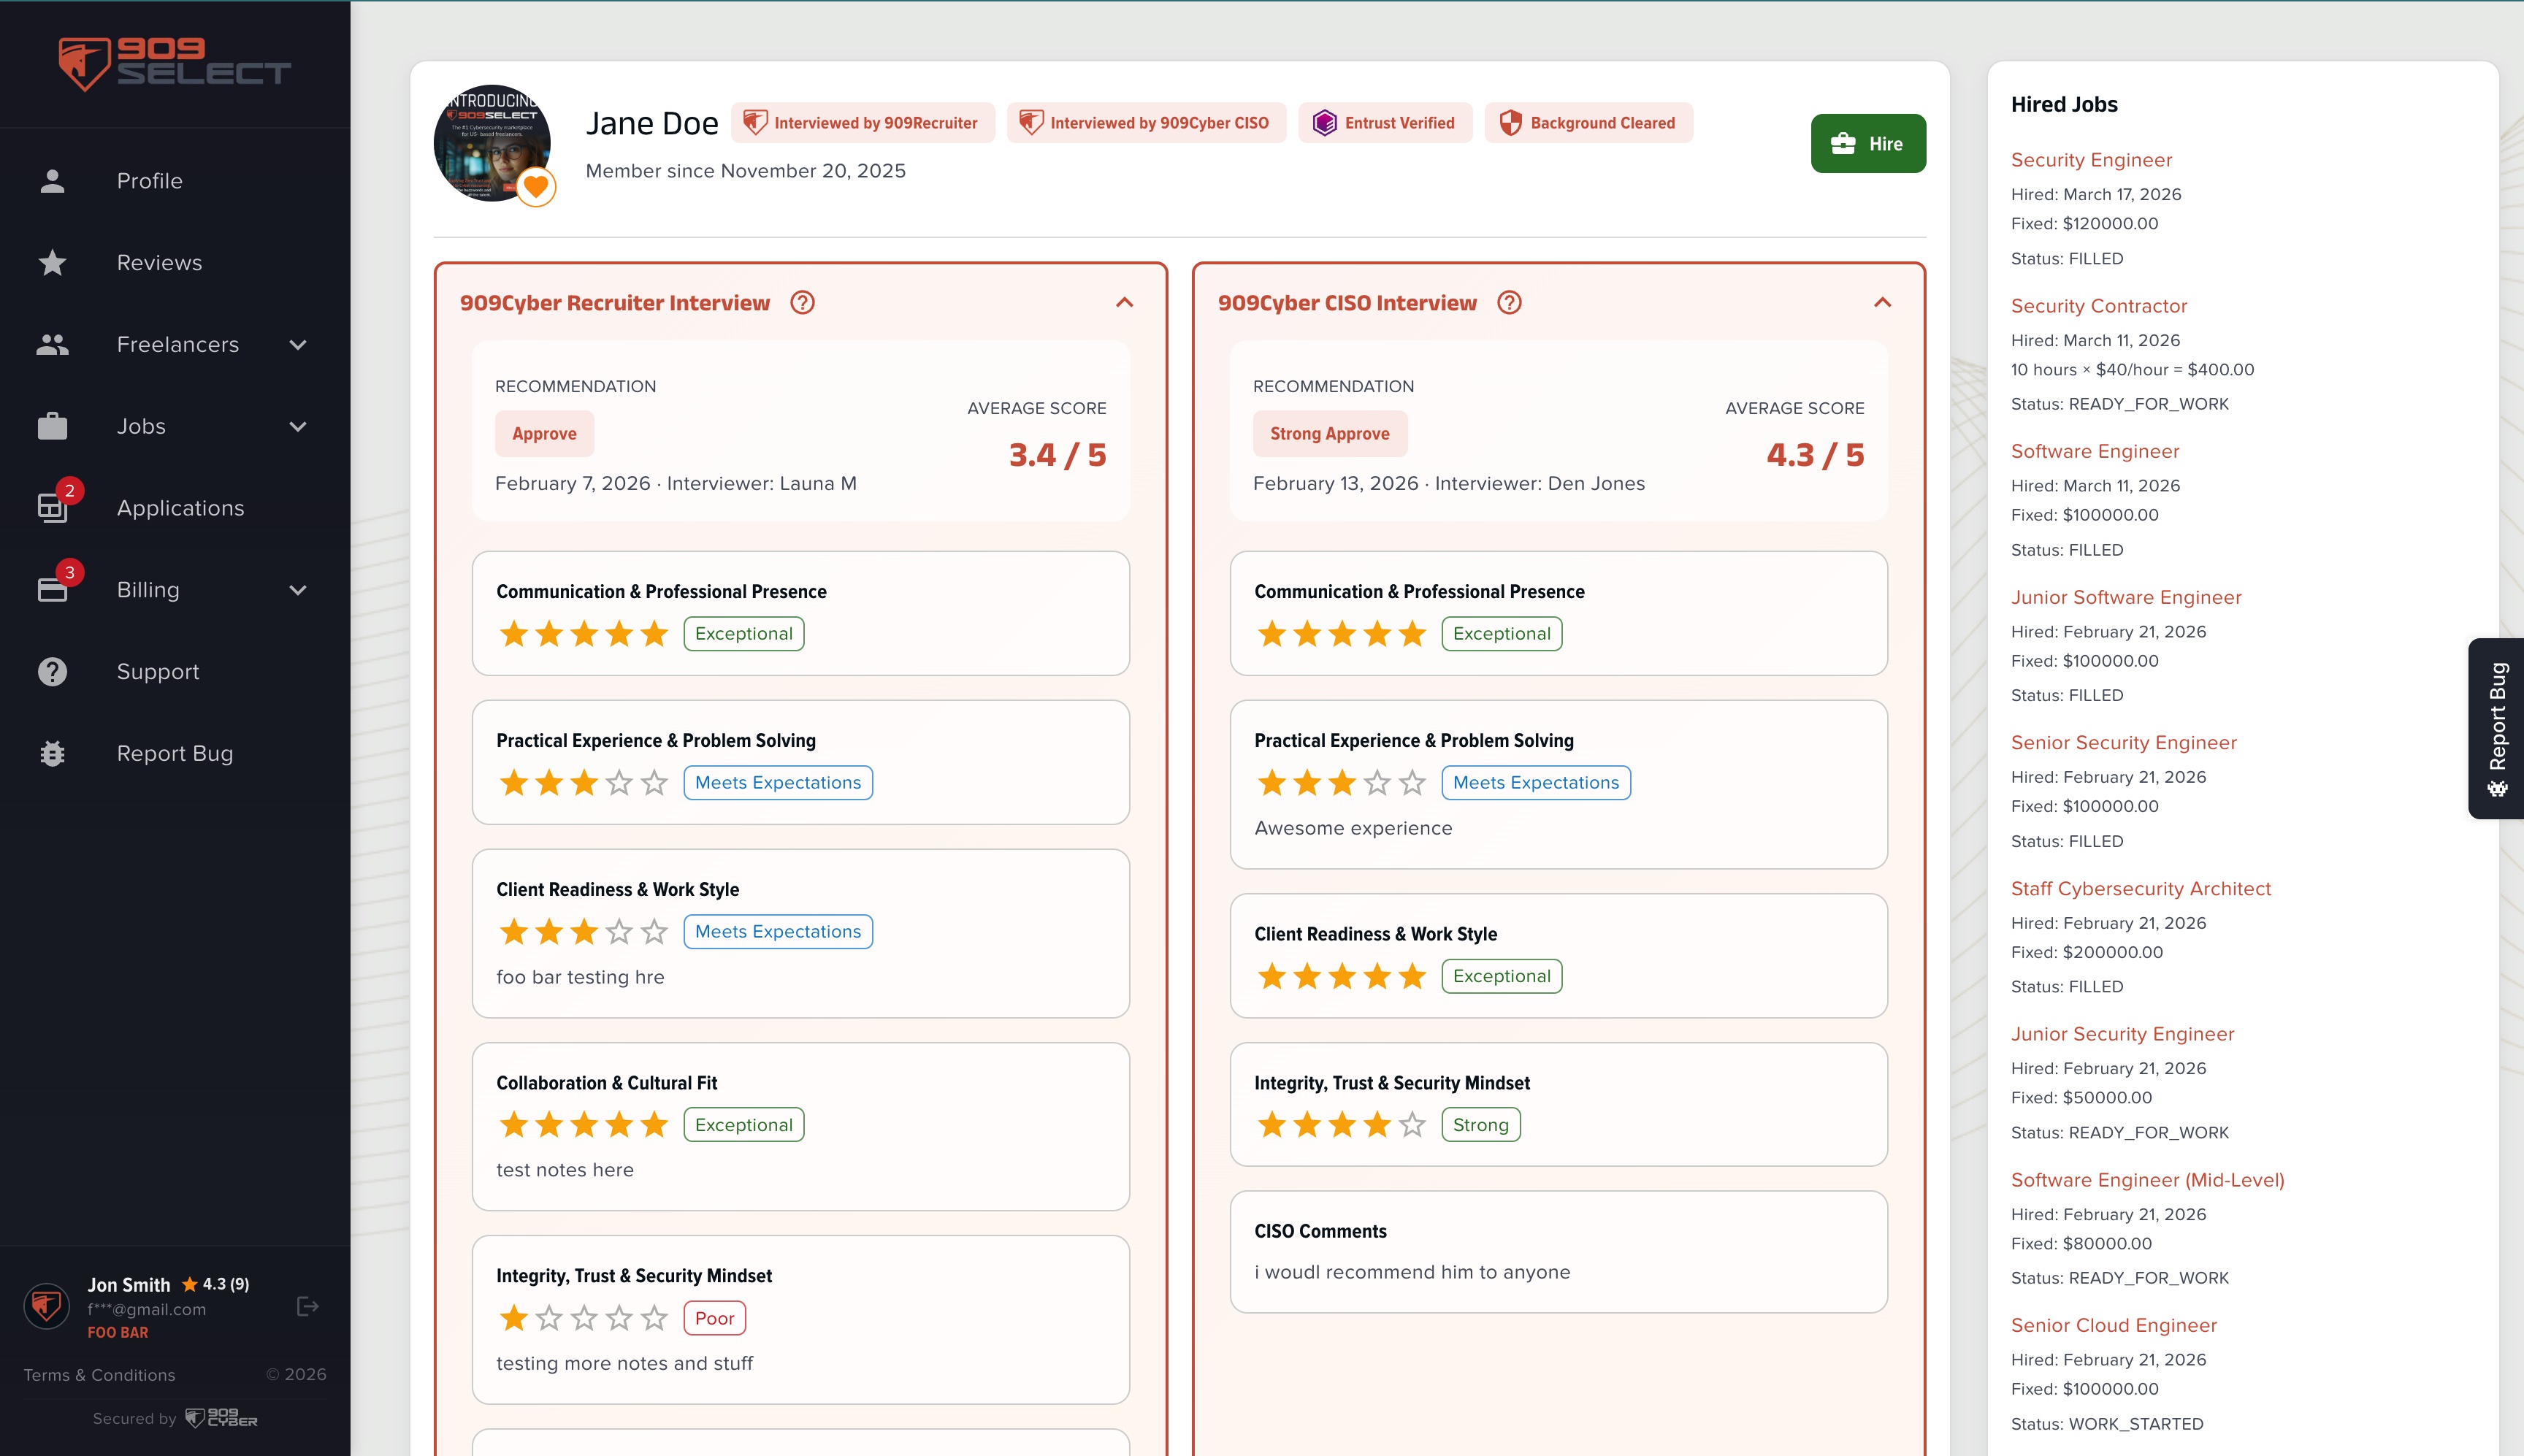Click the Jobs briefcase icon
The width and height of the screenshot is (2524, 1456).
tap(51, 425)
